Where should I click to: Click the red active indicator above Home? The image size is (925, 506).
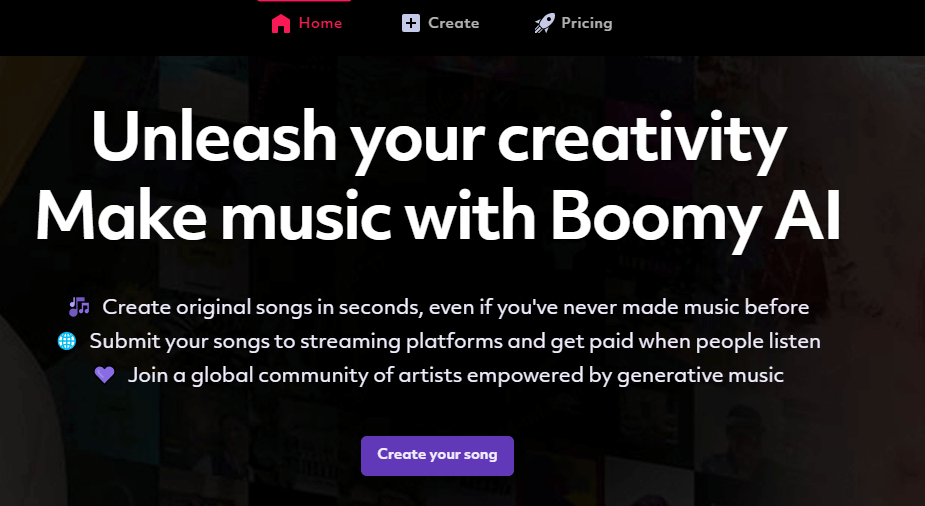click(304, 1)
